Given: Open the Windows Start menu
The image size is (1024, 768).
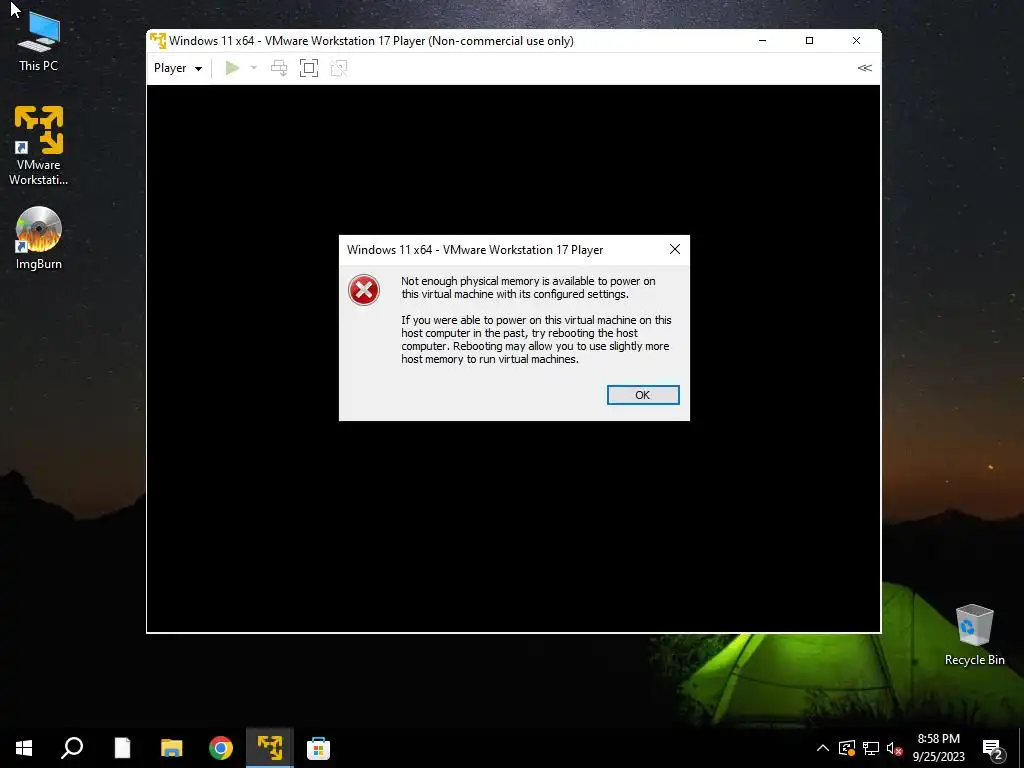Looking at the screenshot, I should (x=24, y=748).
